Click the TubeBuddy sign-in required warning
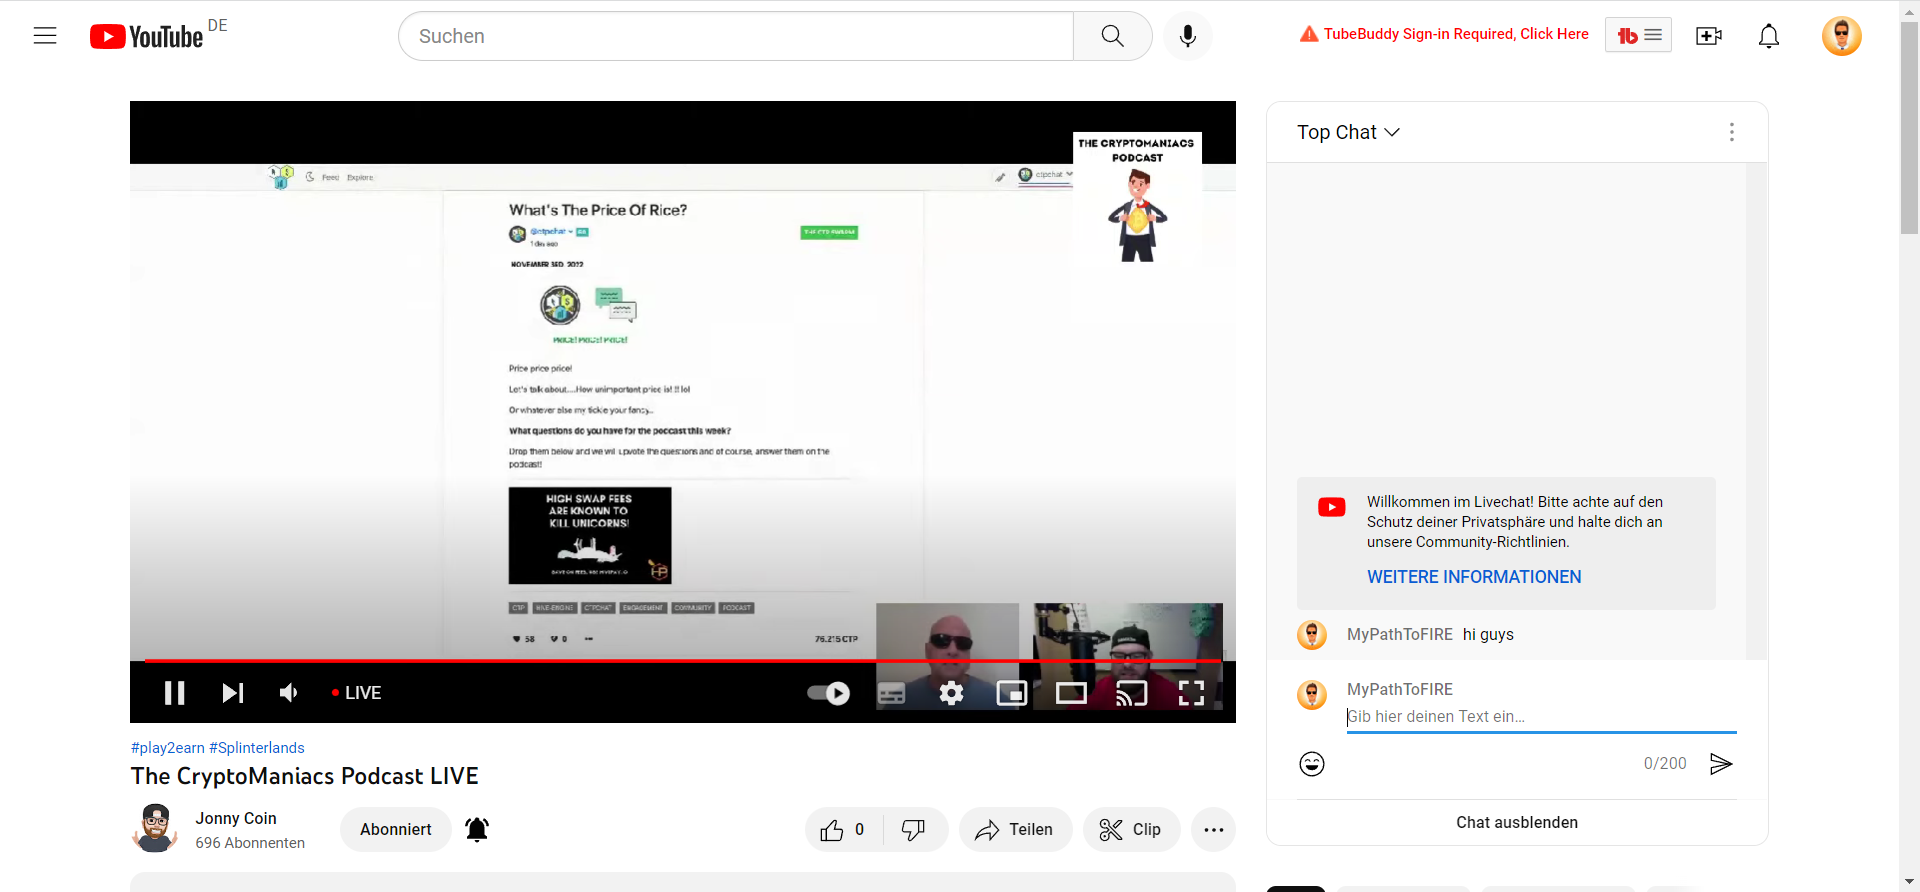The height and width of the screenshot is (892, 1920). coord(1444,34)
